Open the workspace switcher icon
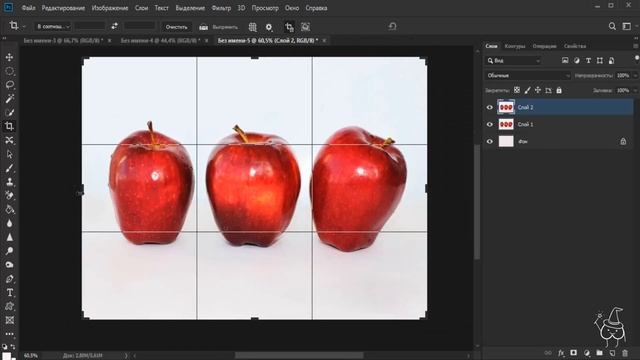 627,26
